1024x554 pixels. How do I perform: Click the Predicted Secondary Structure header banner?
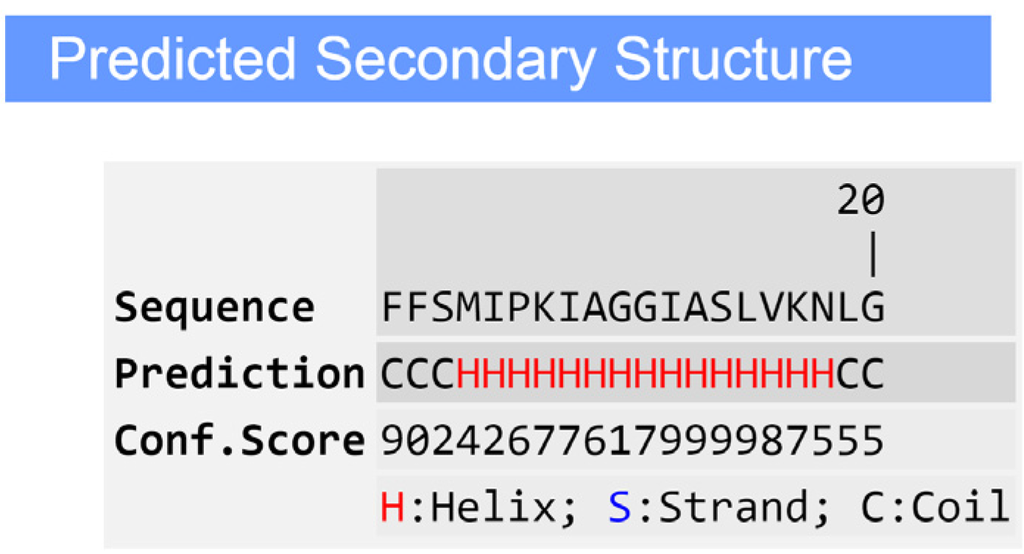[497, 59]
